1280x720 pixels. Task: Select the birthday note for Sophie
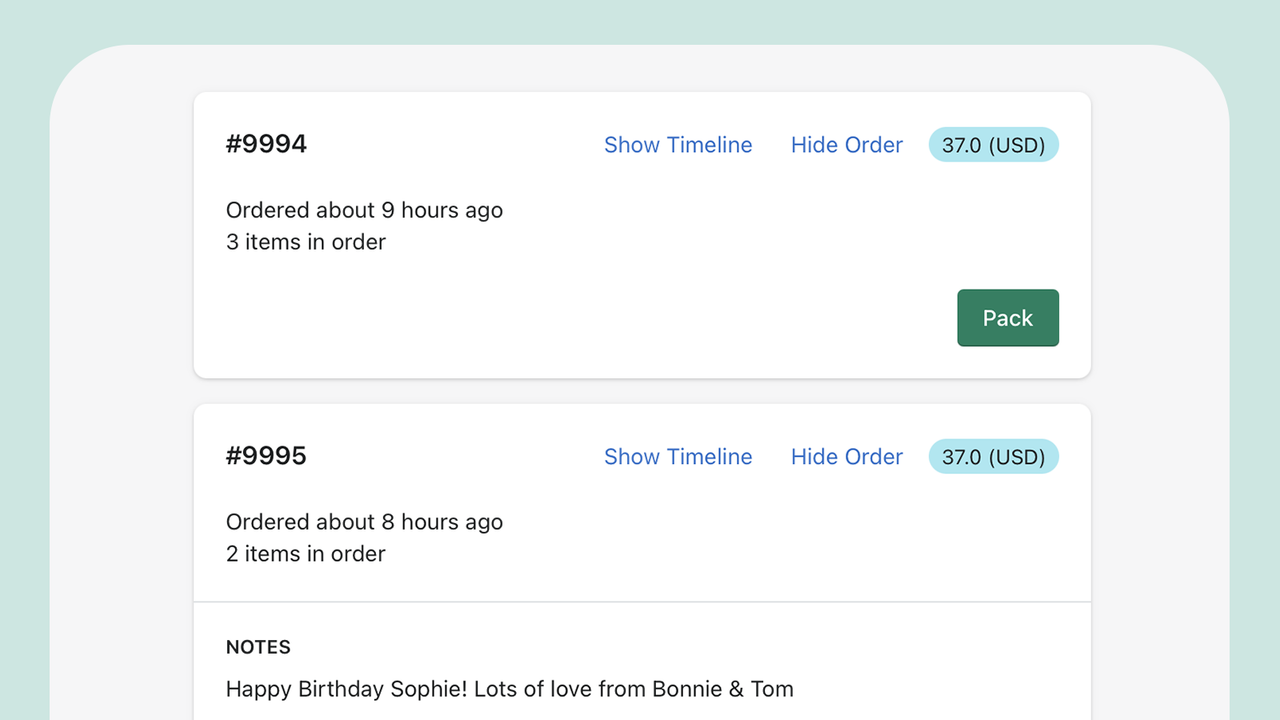tap(509, 688)
